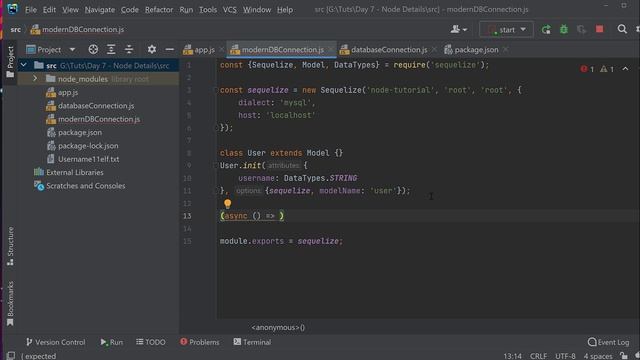The height and width of the screenshot is (360, 640).
Task: Open the VCS menu
Action: pyautogui.click(x=229, y=9)
